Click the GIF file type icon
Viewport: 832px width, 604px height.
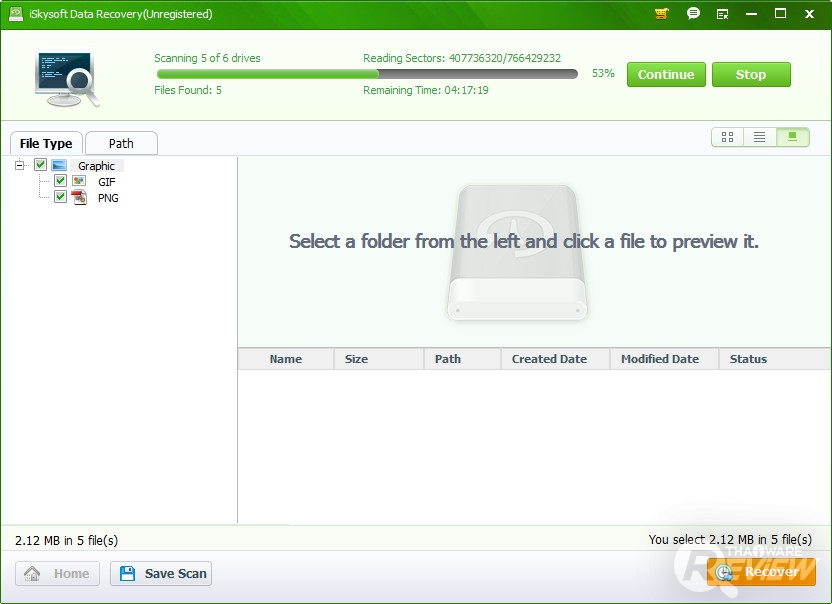coord(79,181)
